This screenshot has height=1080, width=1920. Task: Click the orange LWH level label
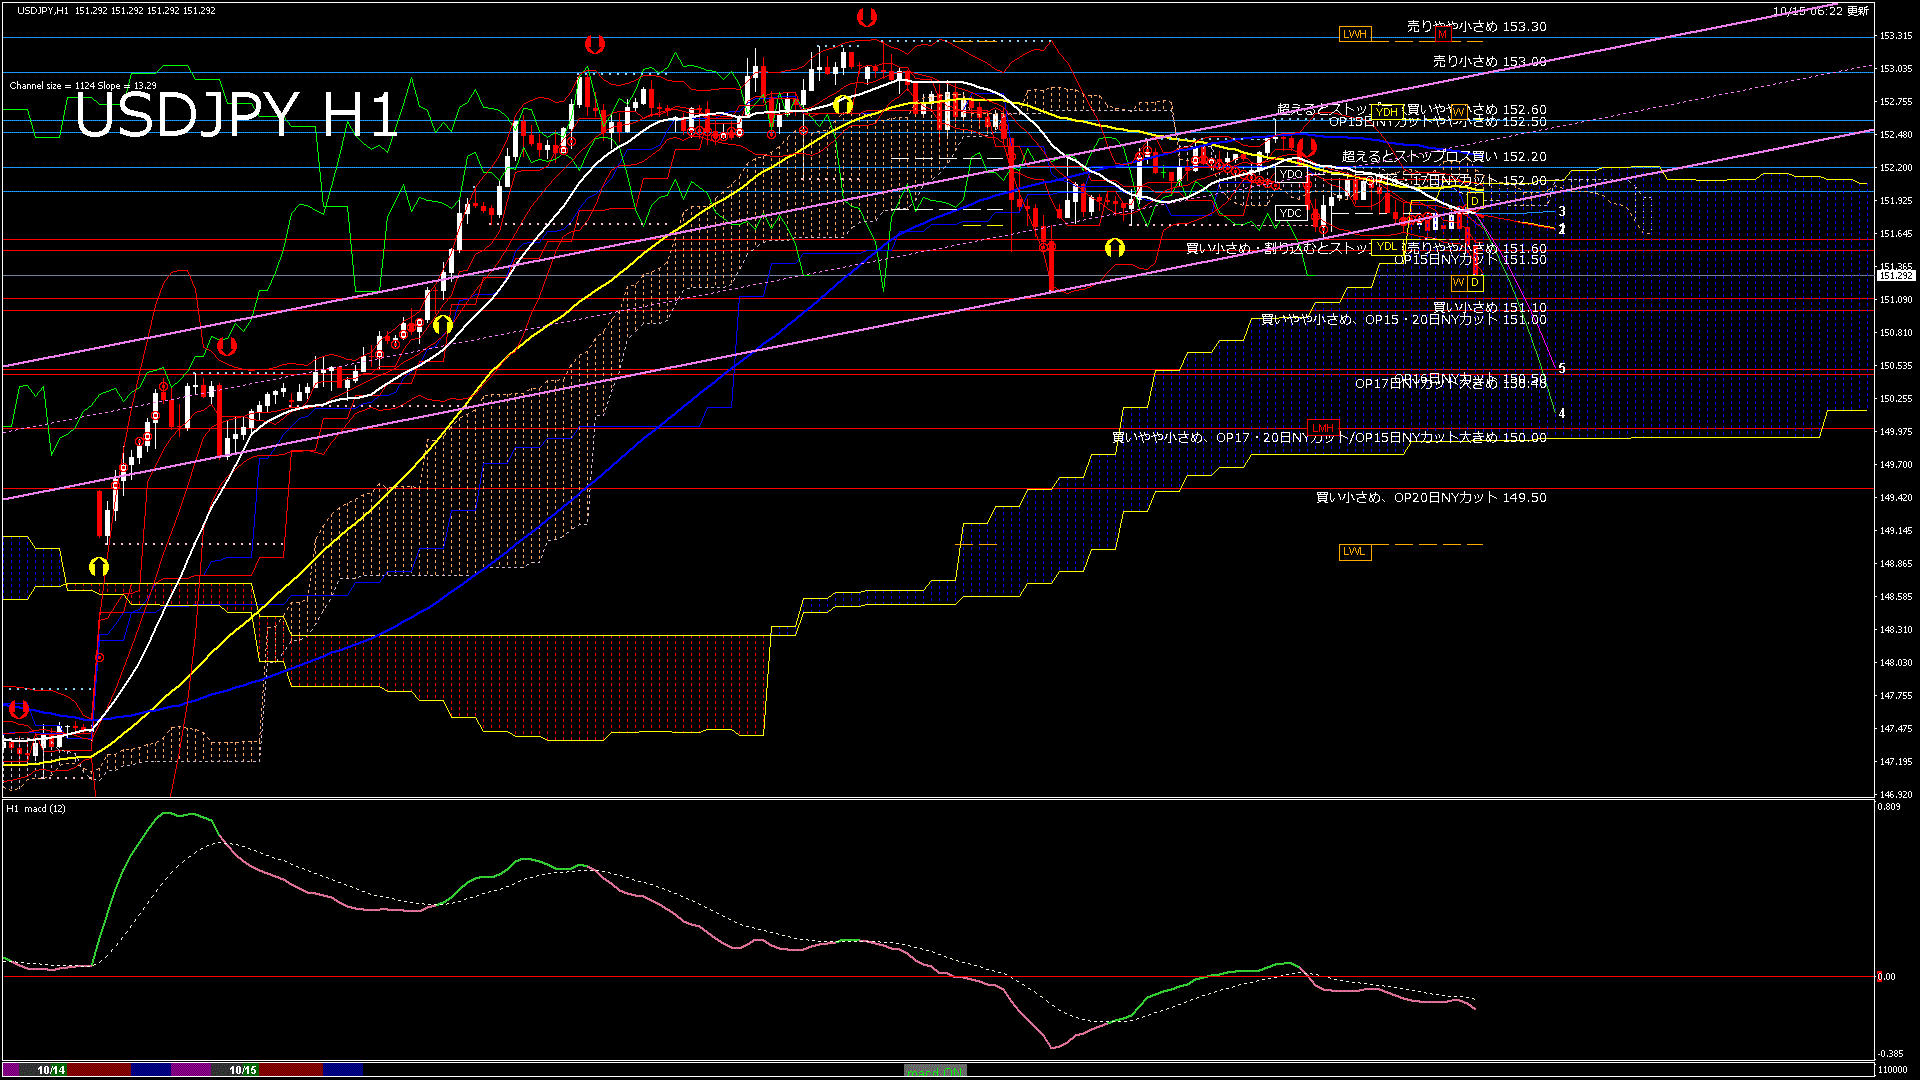click(x=1354, y=34)
